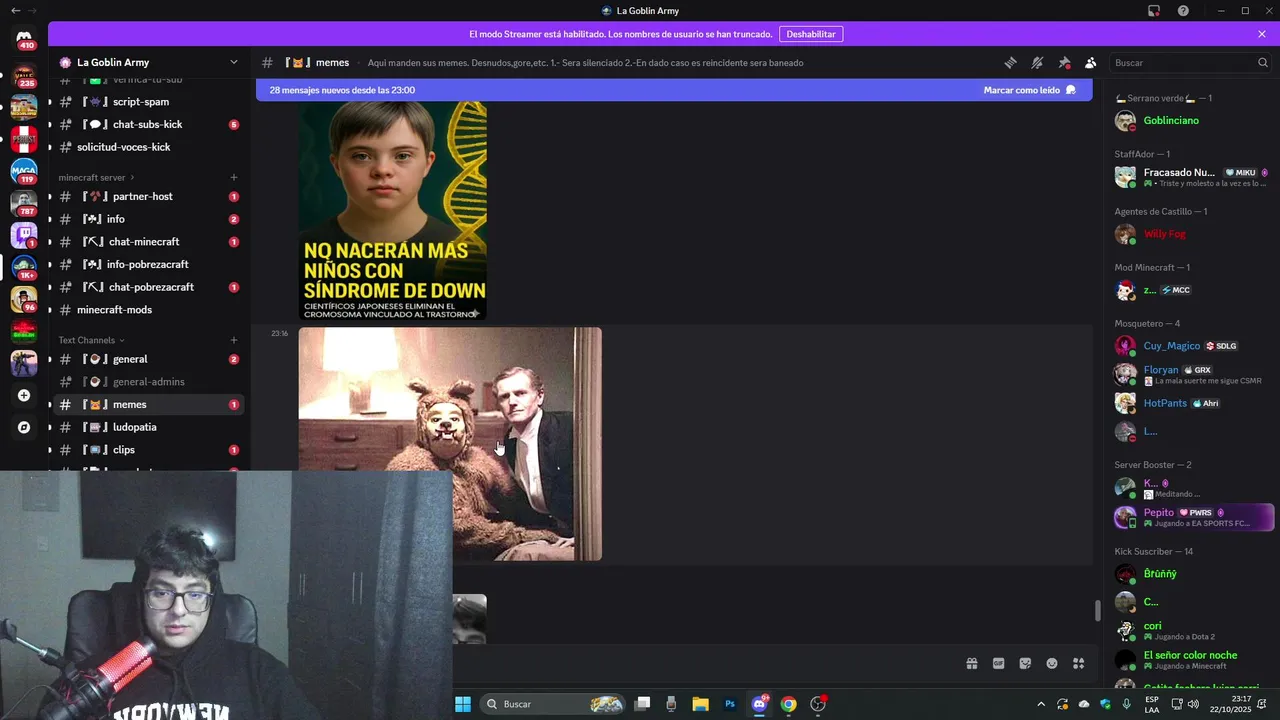Click the search magnifier icon in Discord
1280x720 pixels.
tap(1262, 62)
